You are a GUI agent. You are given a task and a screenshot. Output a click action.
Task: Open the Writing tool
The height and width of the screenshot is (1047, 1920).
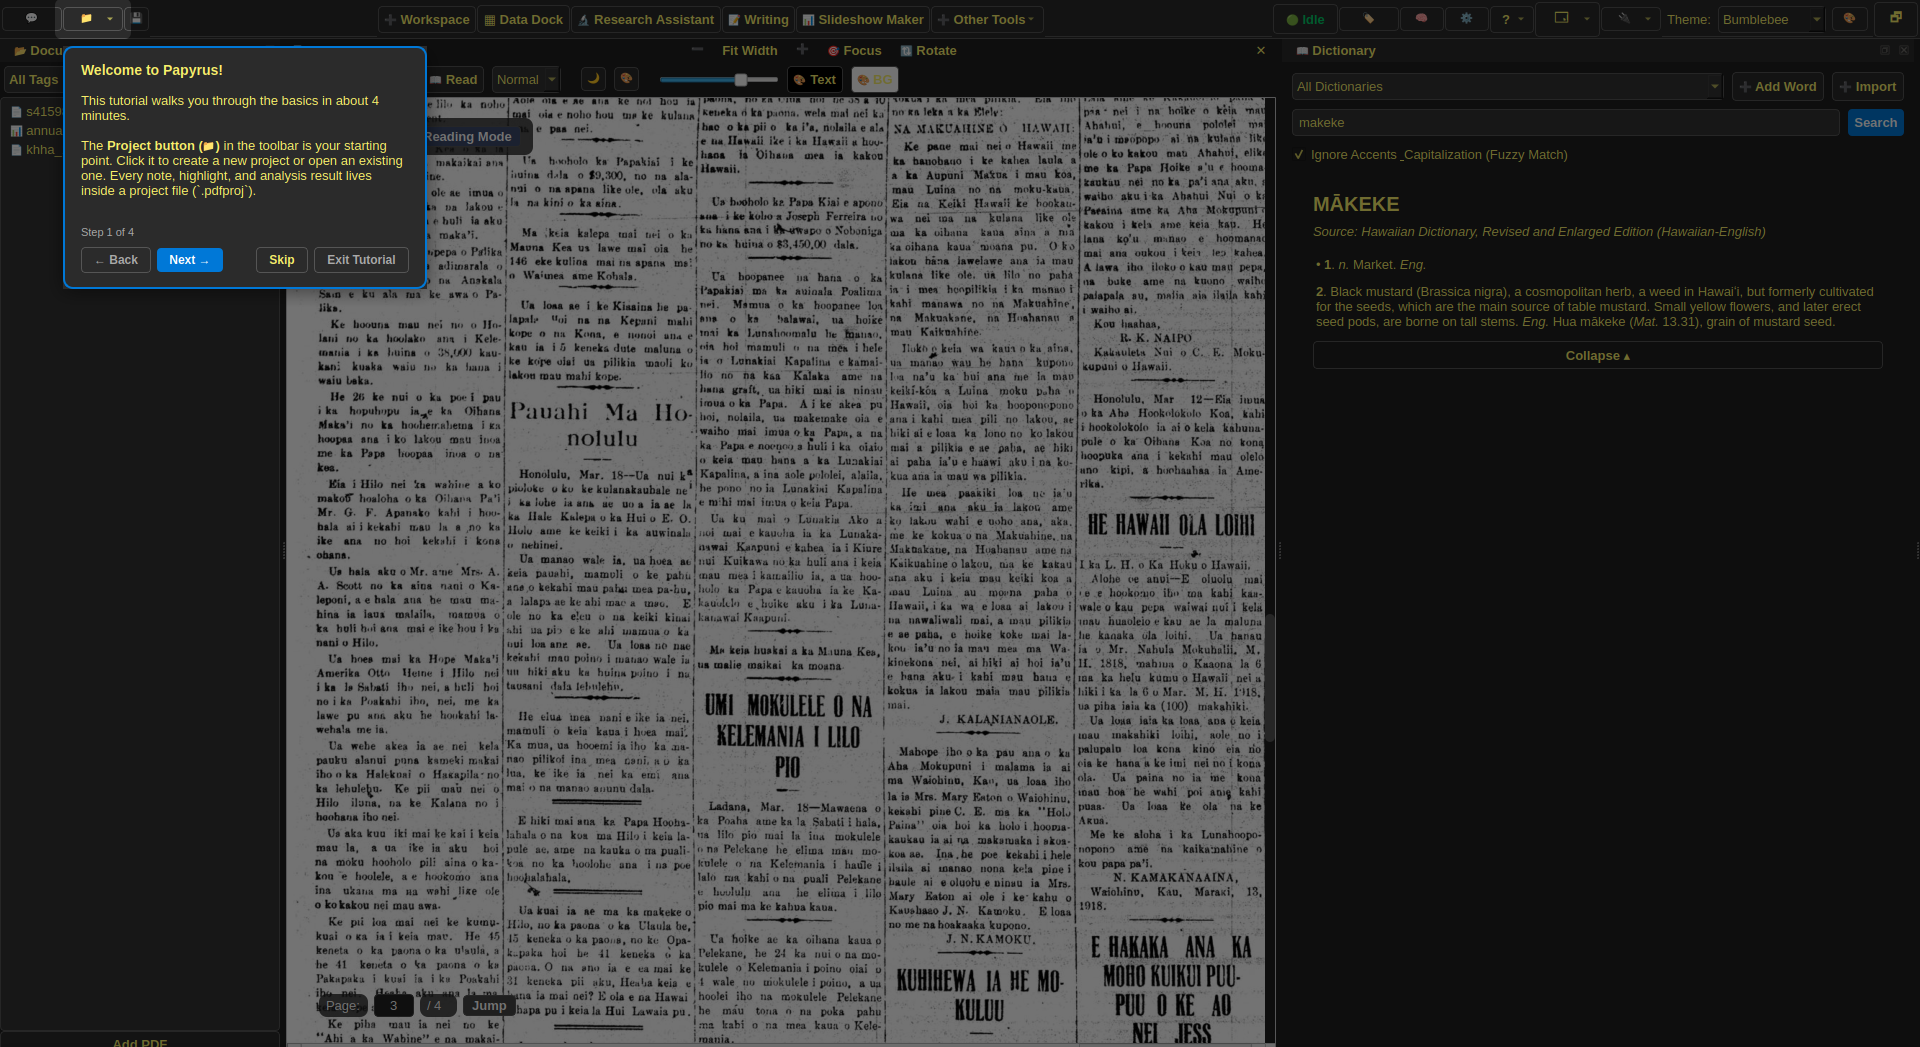coord(759,19)
